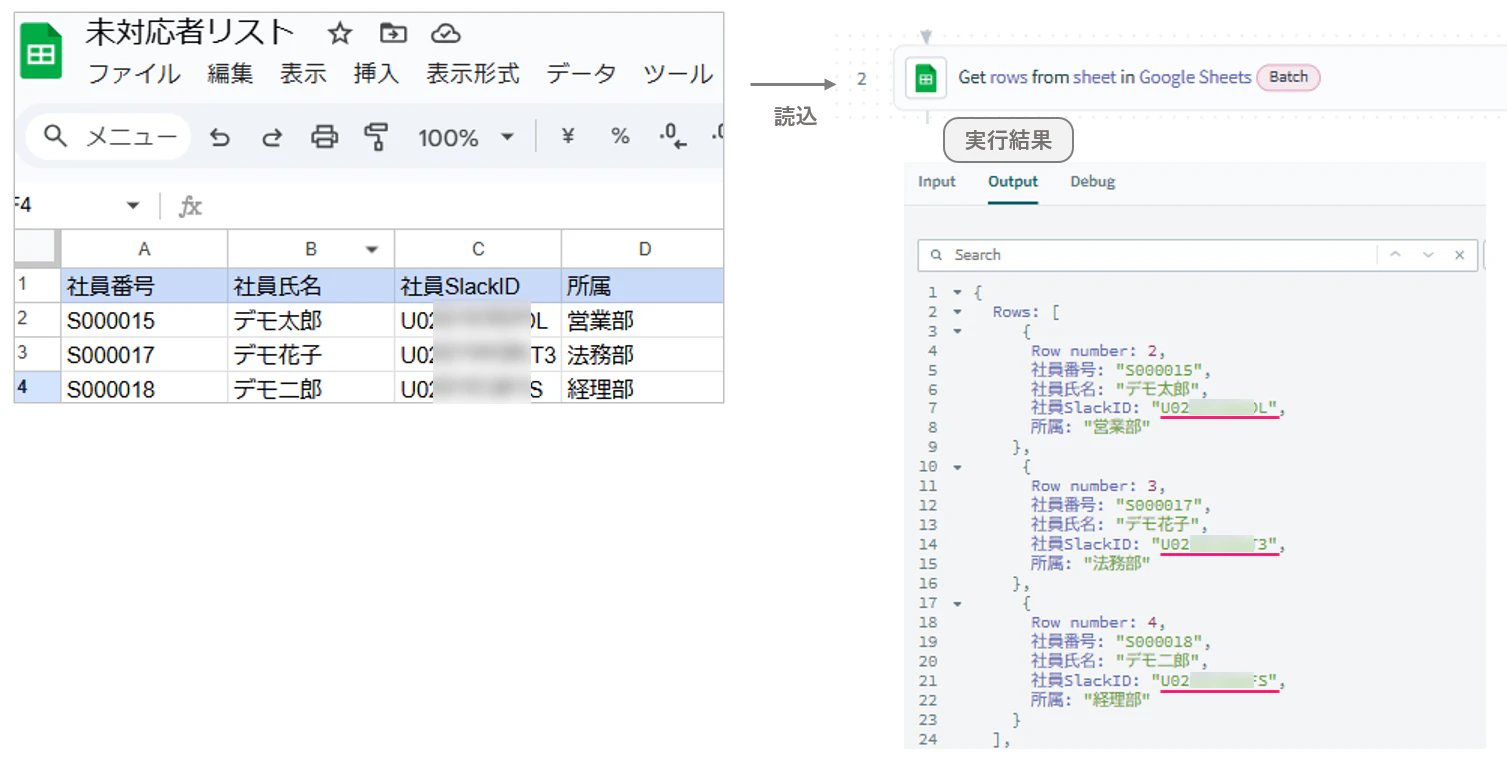
Task: Click the Google Sheets link in step 2
Action: pos(1195,77)
